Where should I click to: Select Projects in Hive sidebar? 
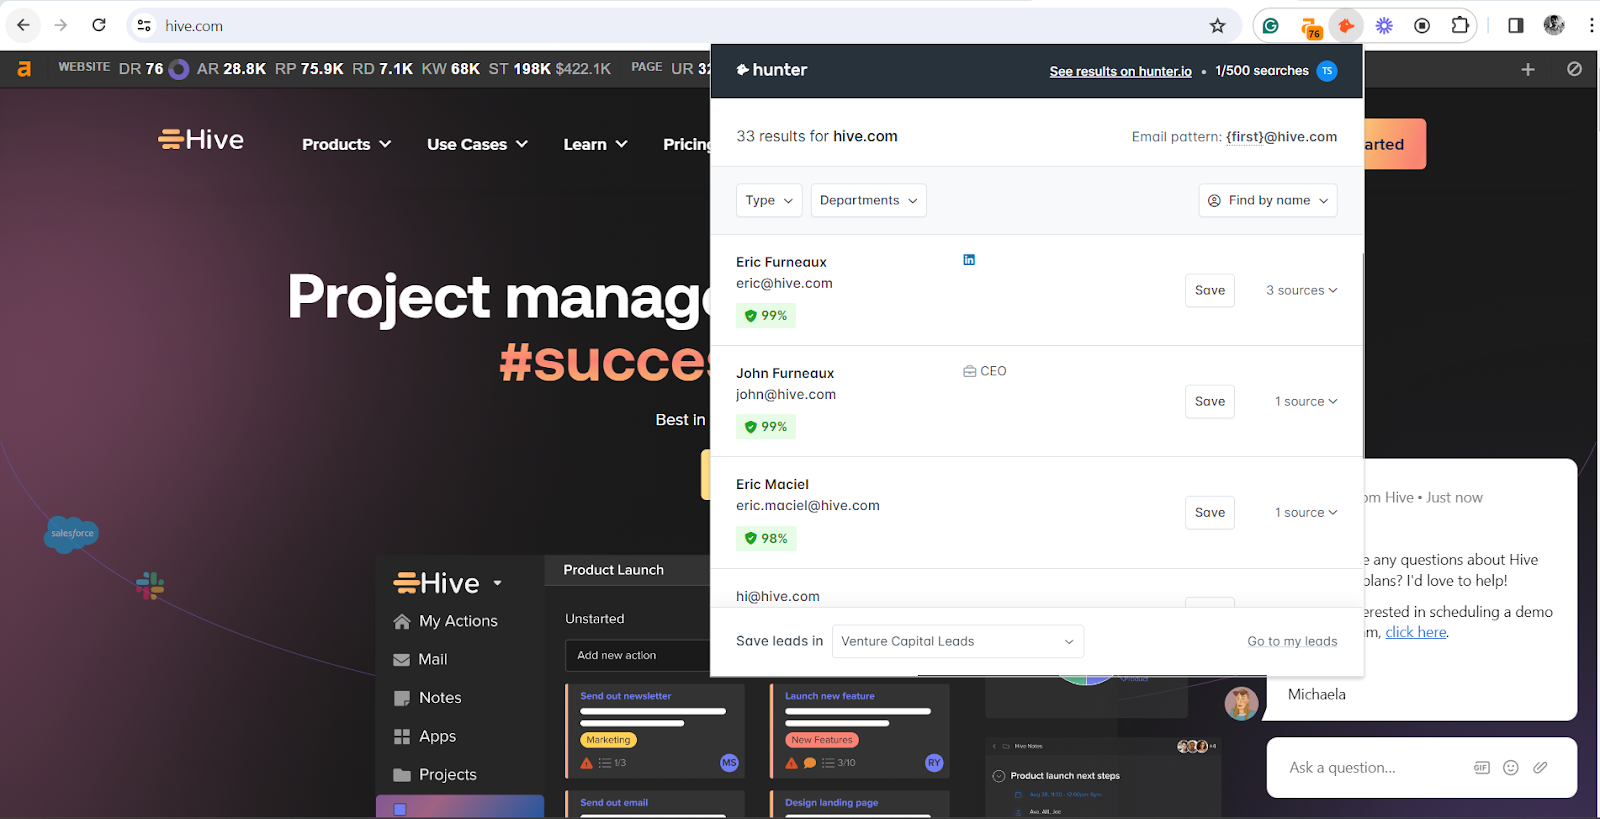point(435,775)
